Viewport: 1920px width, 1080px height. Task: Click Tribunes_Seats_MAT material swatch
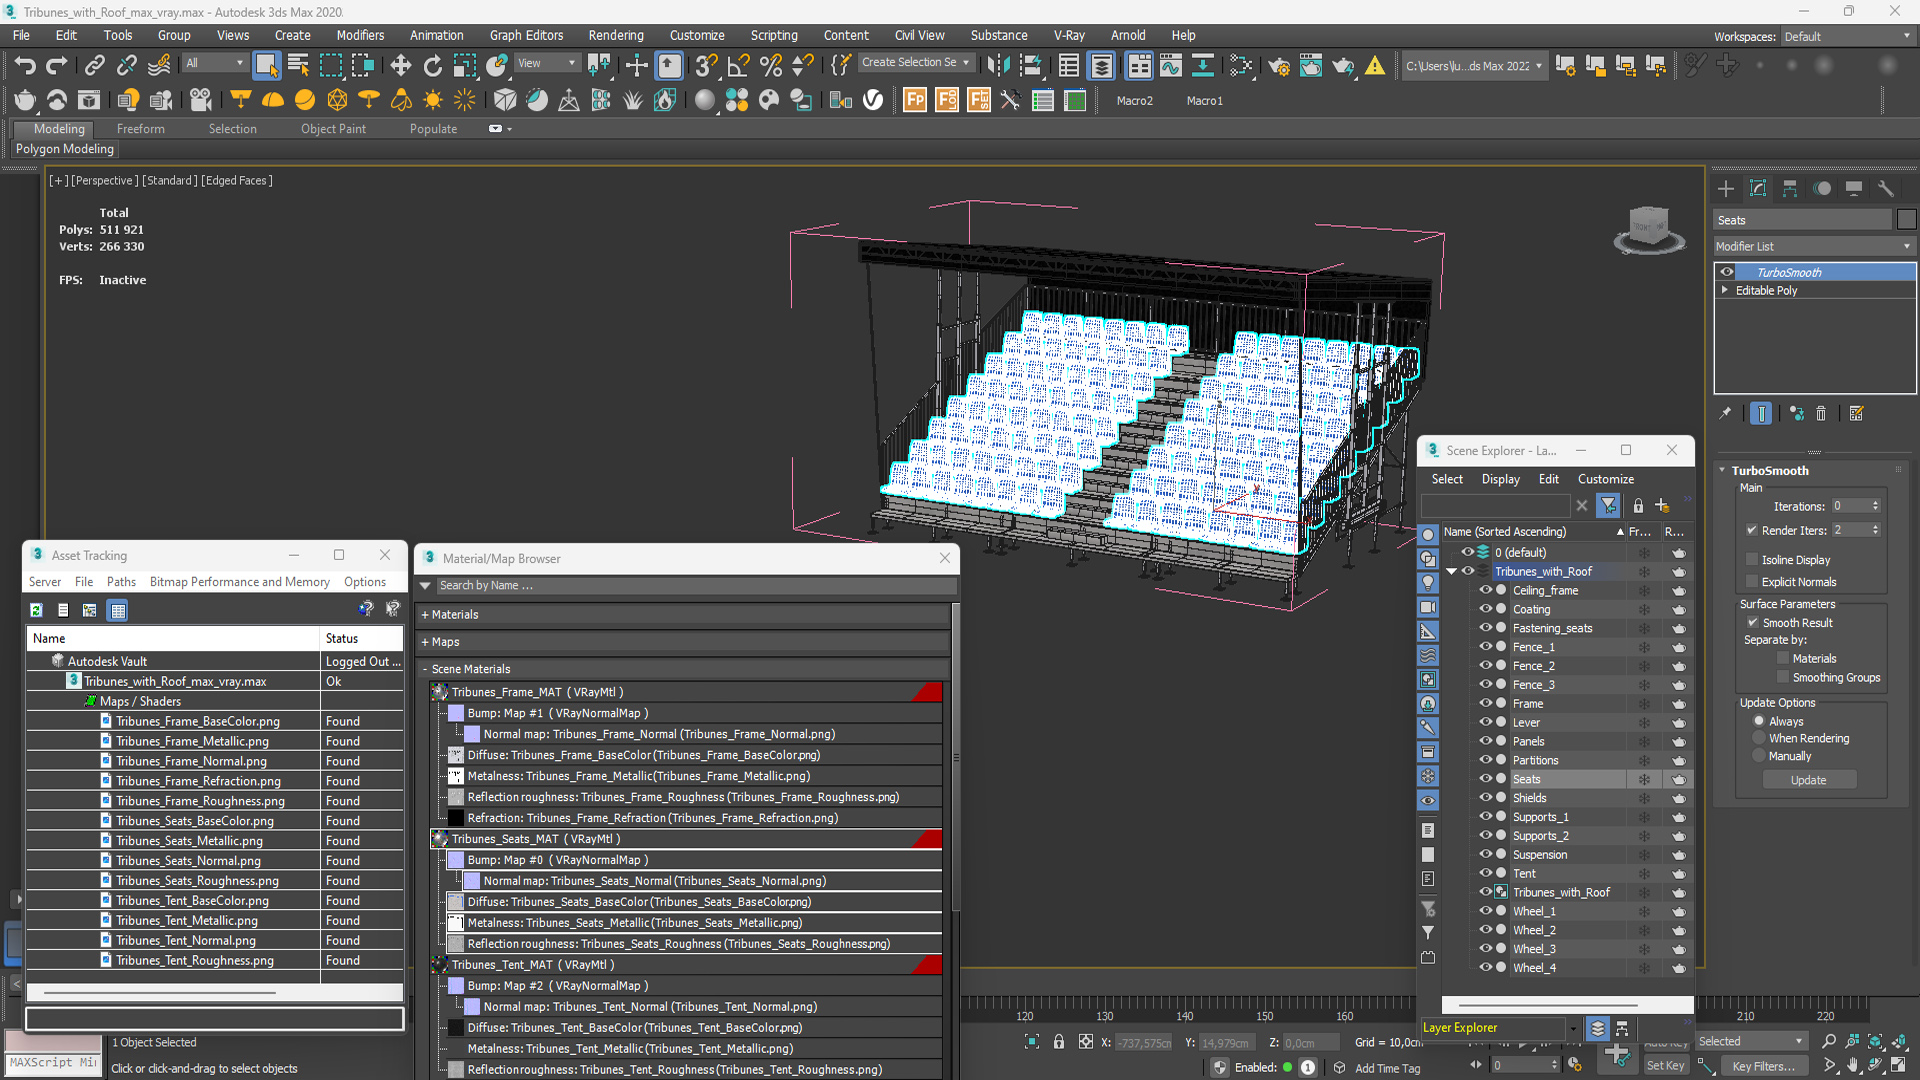[439, 839]
